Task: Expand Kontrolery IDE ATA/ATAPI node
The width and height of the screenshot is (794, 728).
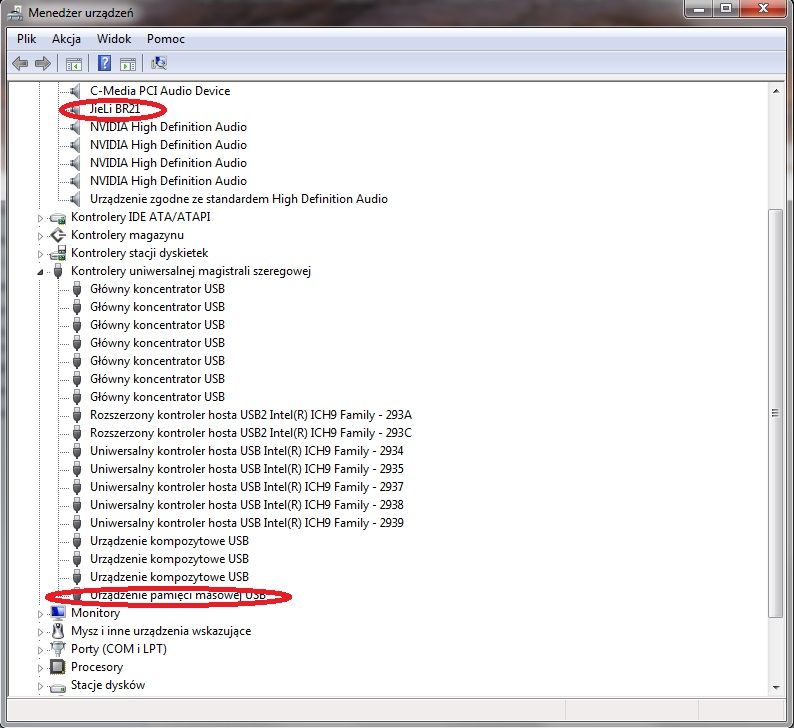Action: click(41, 218)
